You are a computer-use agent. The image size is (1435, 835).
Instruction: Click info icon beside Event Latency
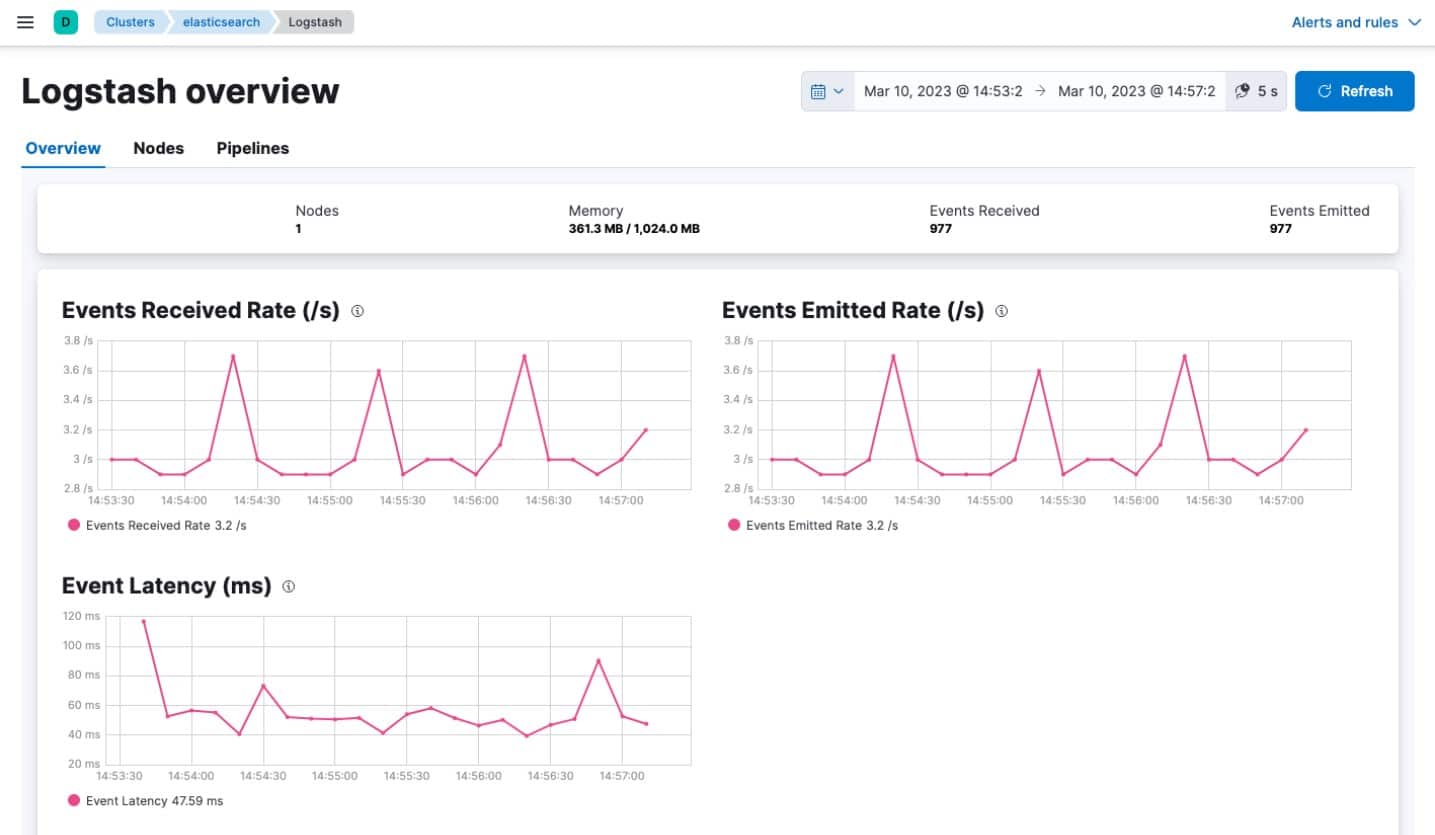(x=289, y=587)
